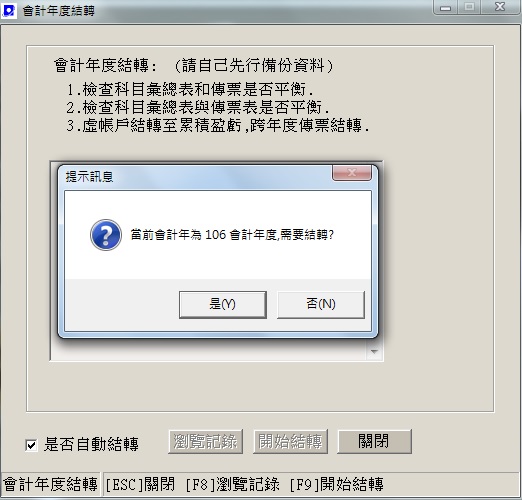Click [ESC]關閉 in the status bar
This screenshot has width=522, height=500.
[x=140, y=485]
